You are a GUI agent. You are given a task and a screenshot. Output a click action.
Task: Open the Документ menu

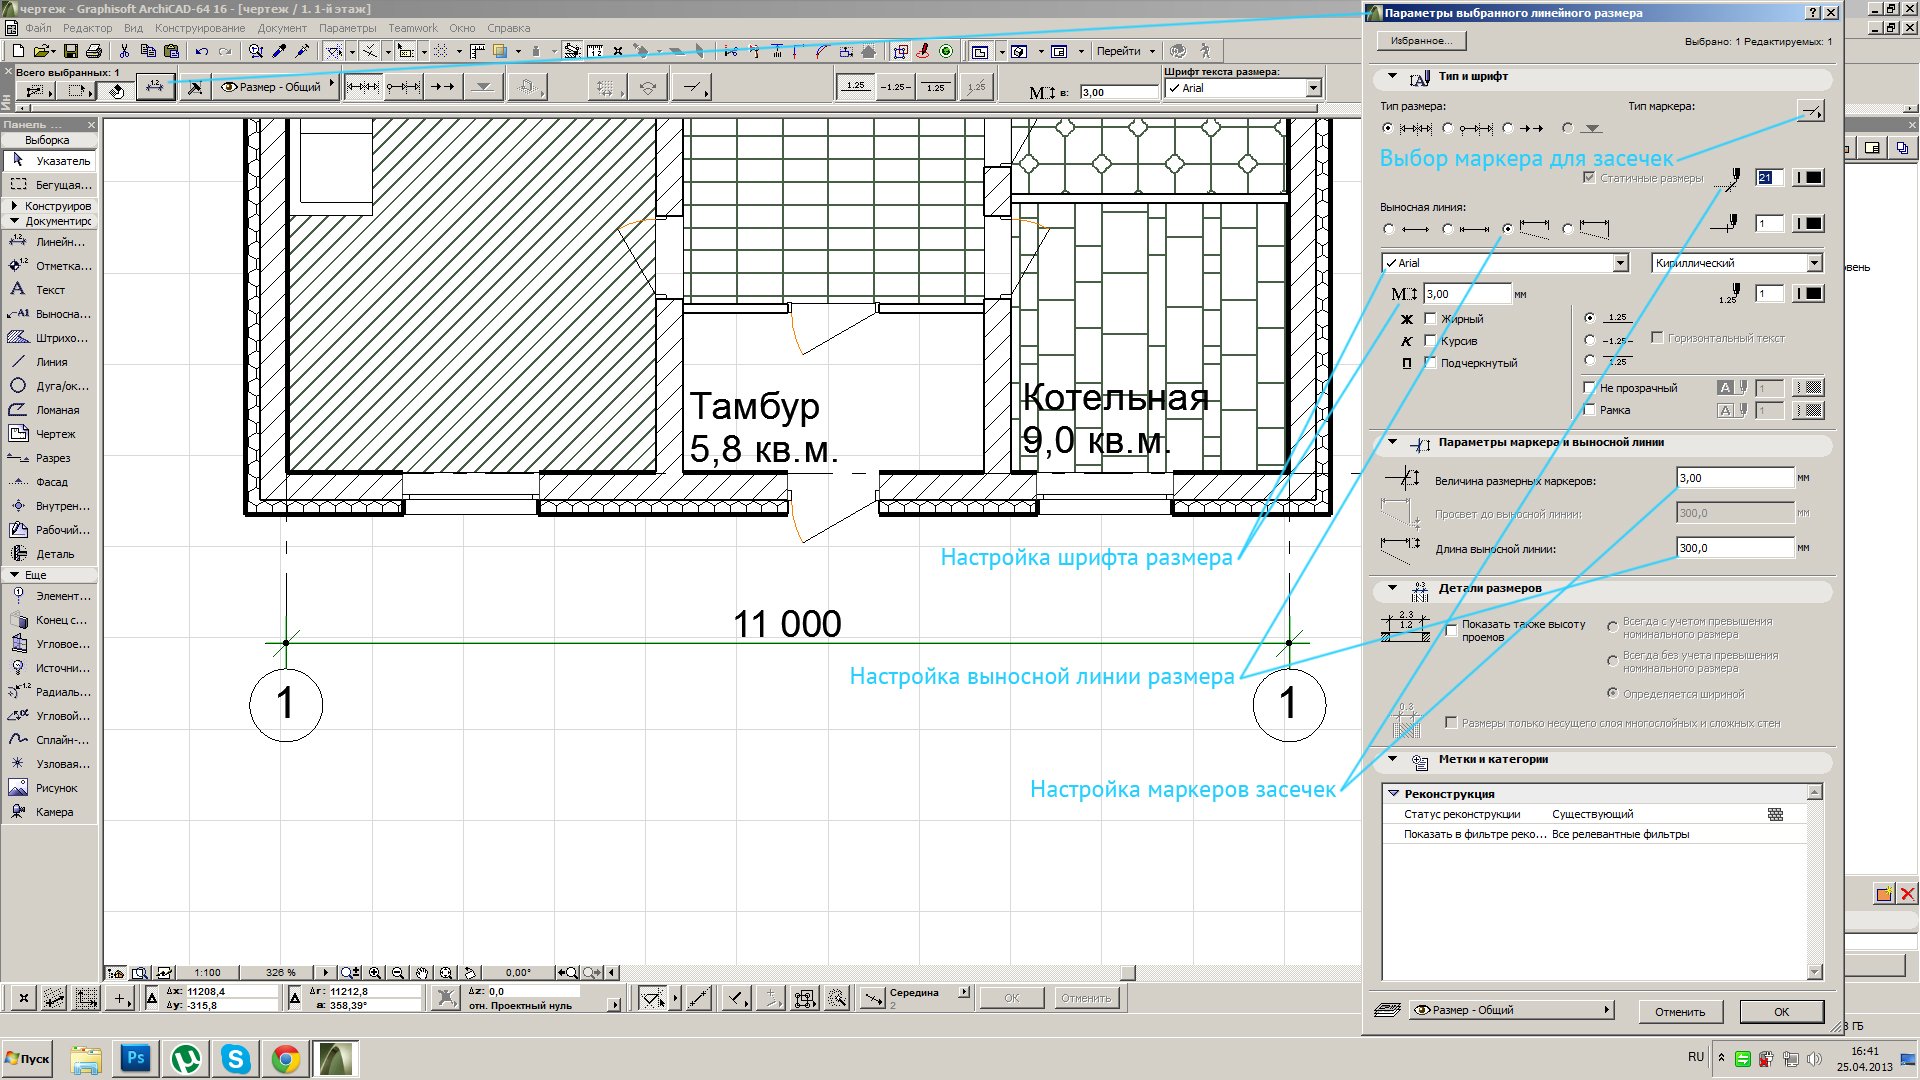point(282,28)
